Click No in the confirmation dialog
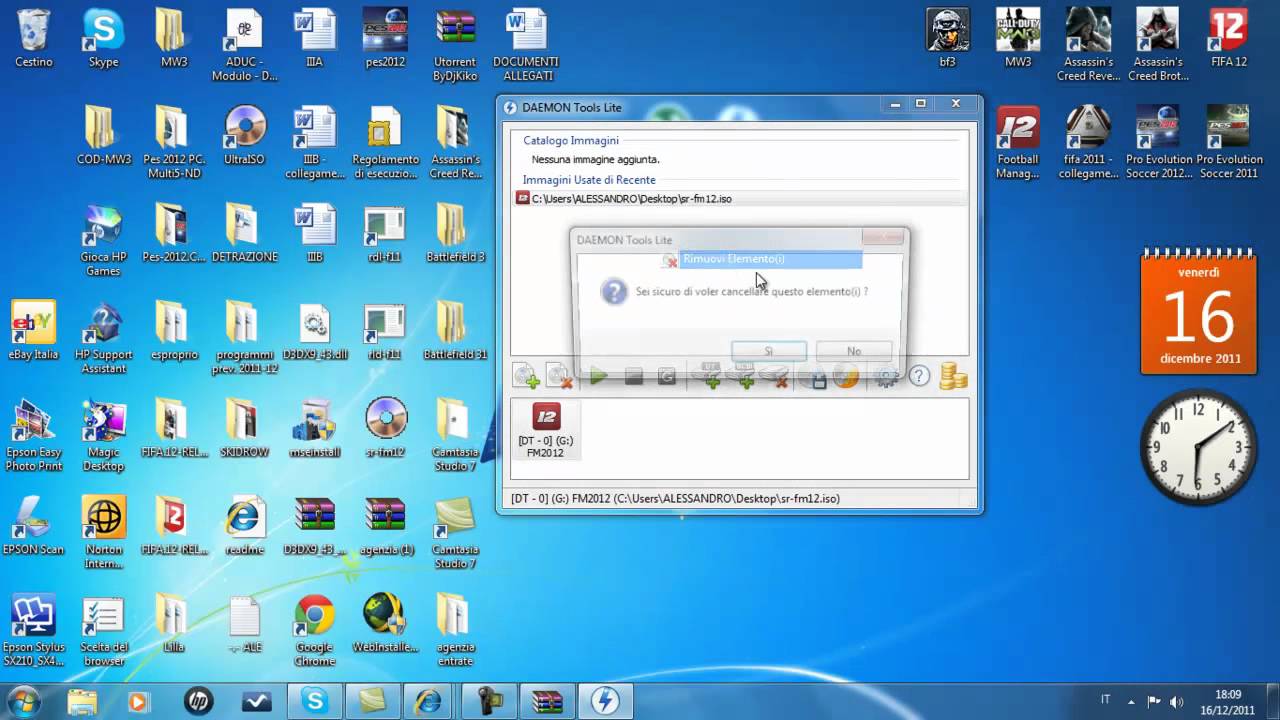This screenshot has height=720, width=1280. pyautogui.click(x=853, y=351)
